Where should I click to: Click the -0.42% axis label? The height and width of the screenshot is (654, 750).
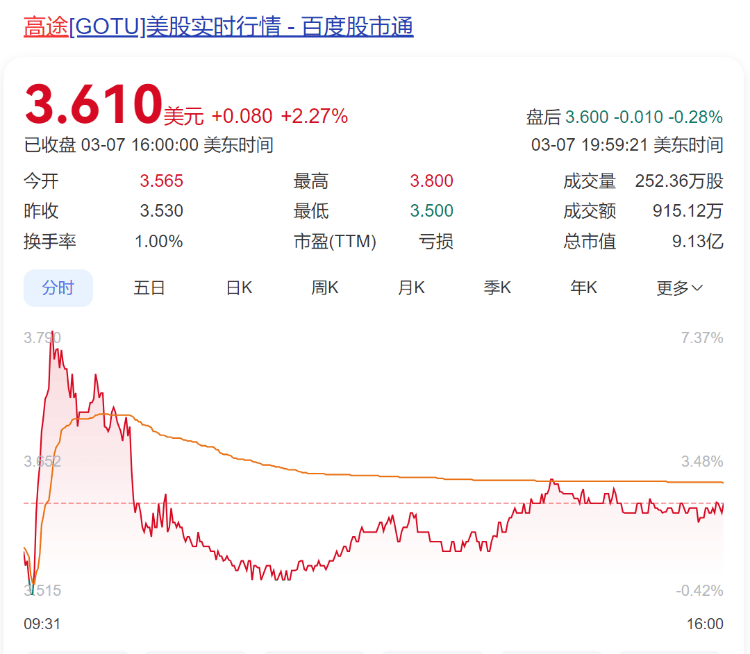[699, 590]
